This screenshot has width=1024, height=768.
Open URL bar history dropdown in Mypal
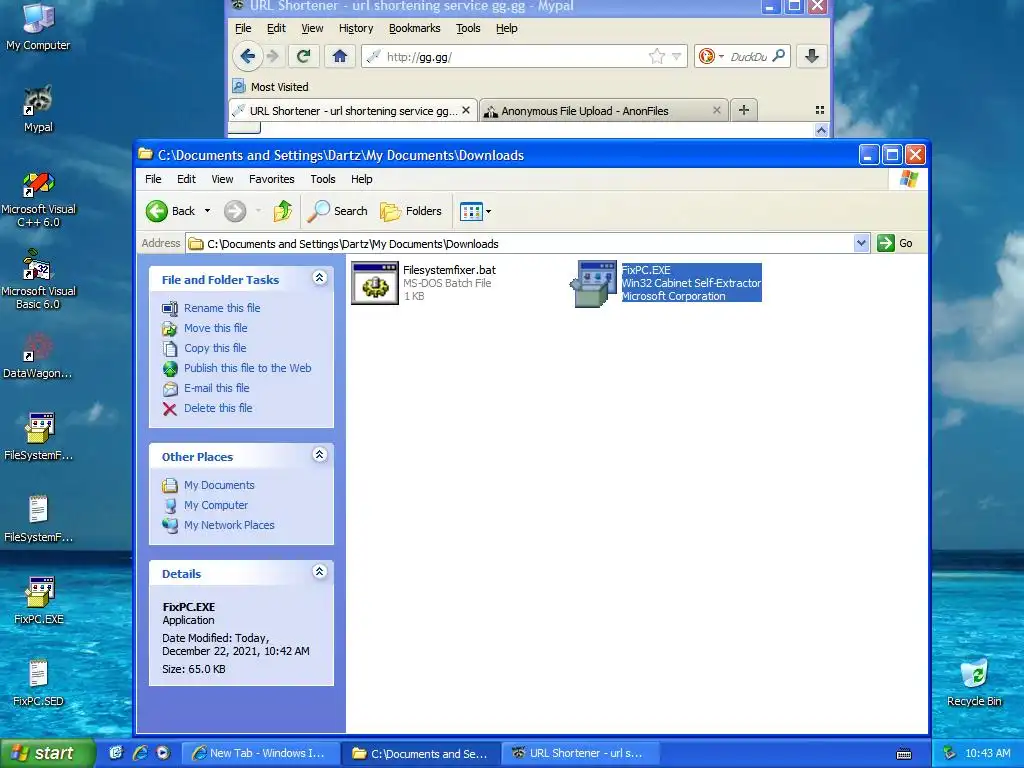pyautogui.click(x=677, y=56)
